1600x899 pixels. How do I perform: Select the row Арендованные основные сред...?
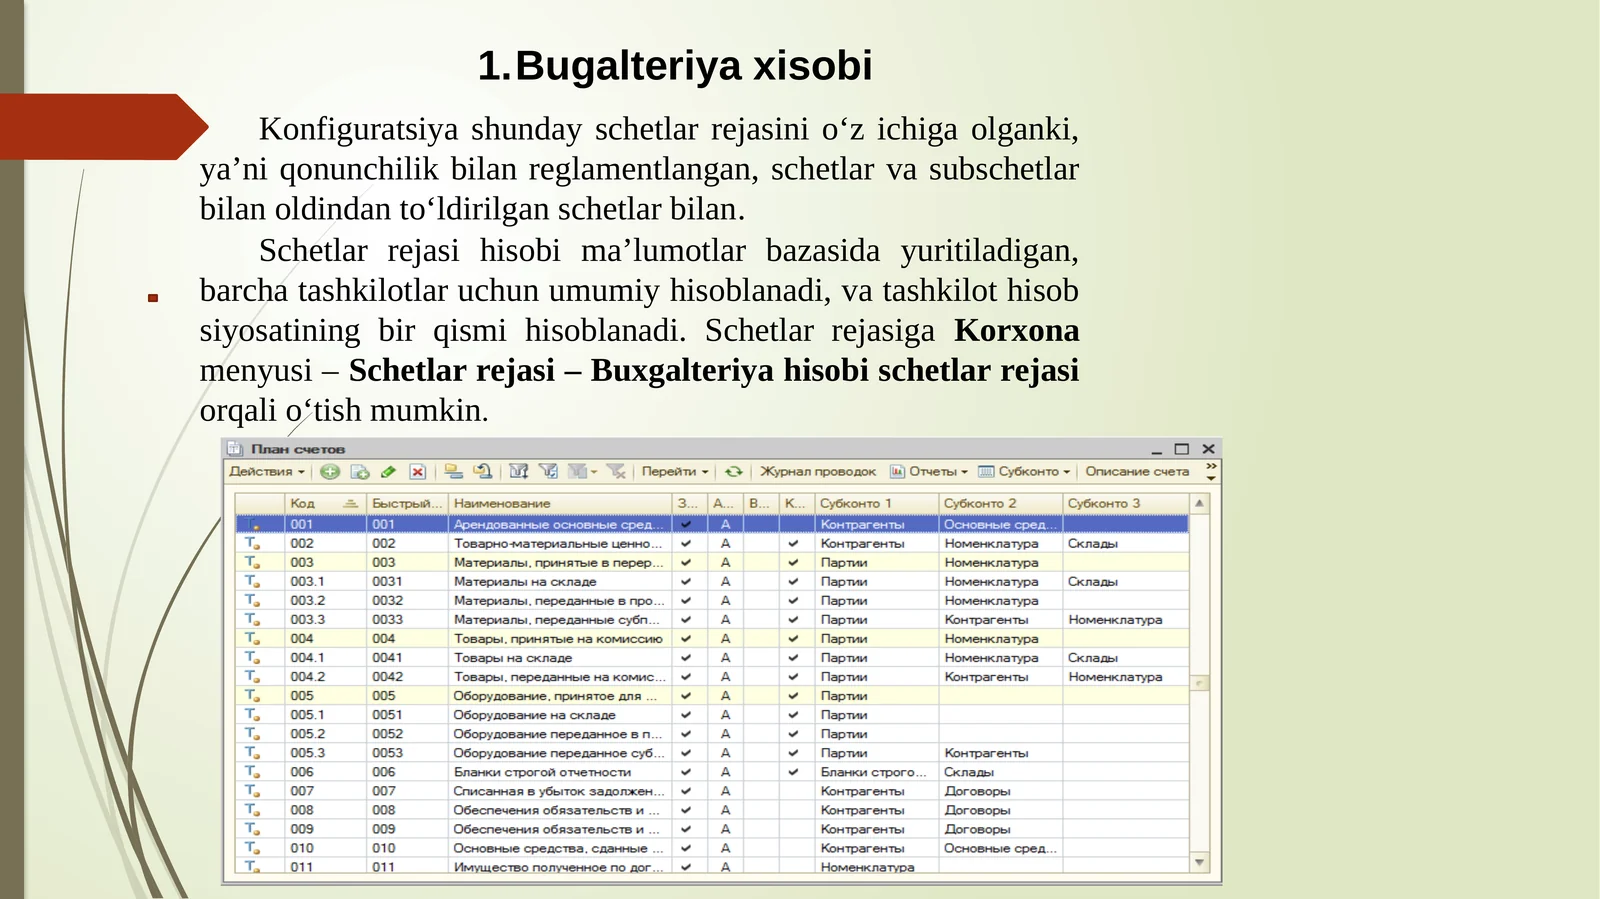[712, 524]
